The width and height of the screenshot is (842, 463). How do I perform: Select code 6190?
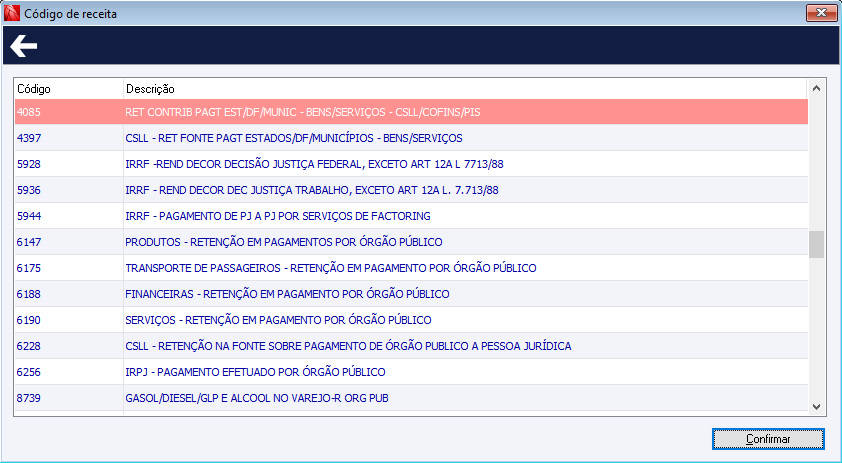(28, 320)
